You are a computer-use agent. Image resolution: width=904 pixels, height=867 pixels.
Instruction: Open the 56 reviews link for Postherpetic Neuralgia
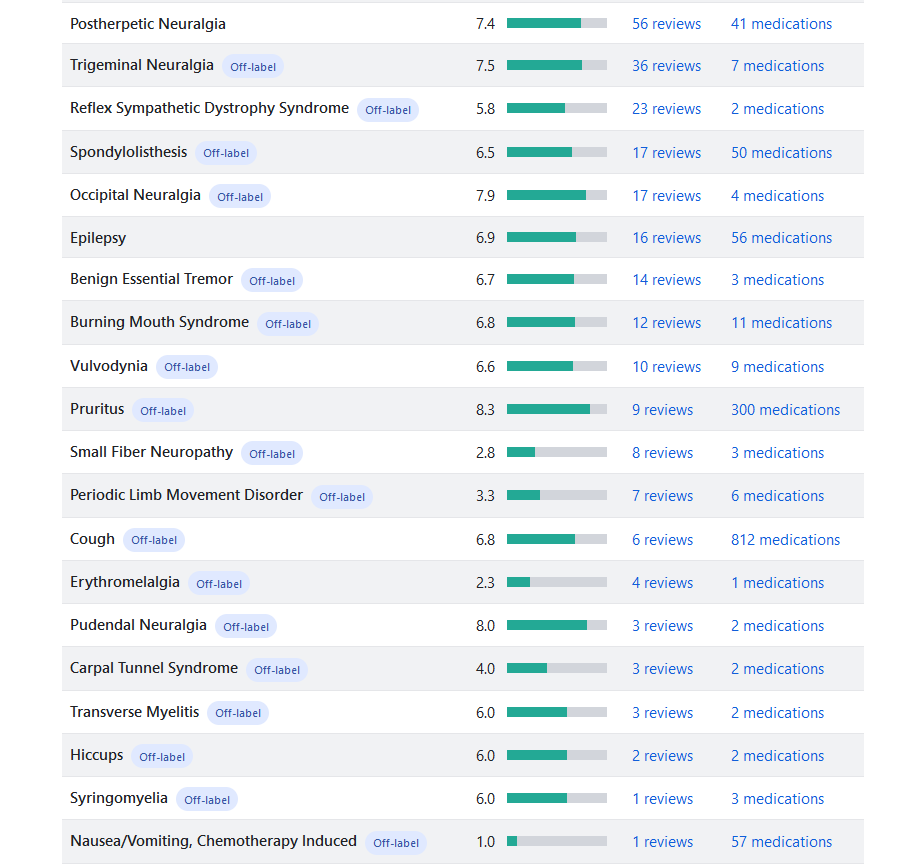tap(666, 24)
